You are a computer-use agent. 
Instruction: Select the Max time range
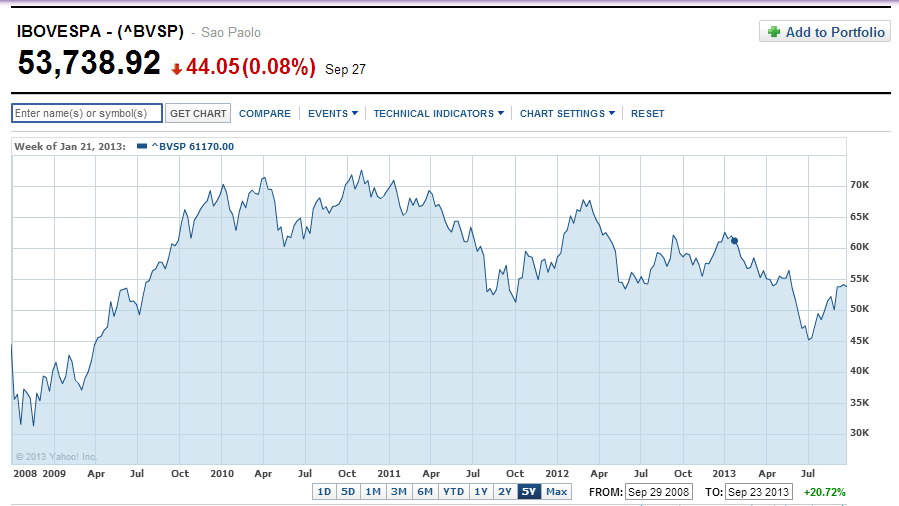click(556, 492)
